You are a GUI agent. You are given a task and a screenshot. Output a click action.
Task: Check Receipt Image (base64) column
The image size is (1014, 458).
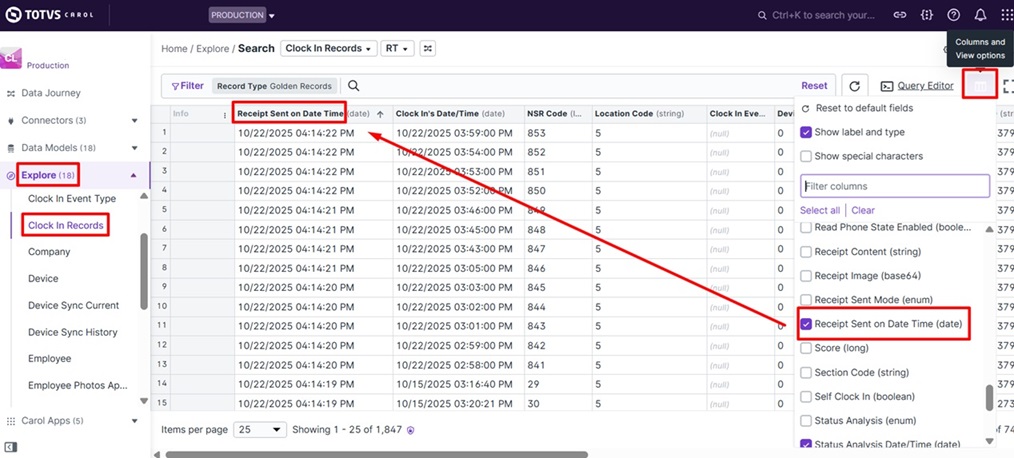pos(806,276)
